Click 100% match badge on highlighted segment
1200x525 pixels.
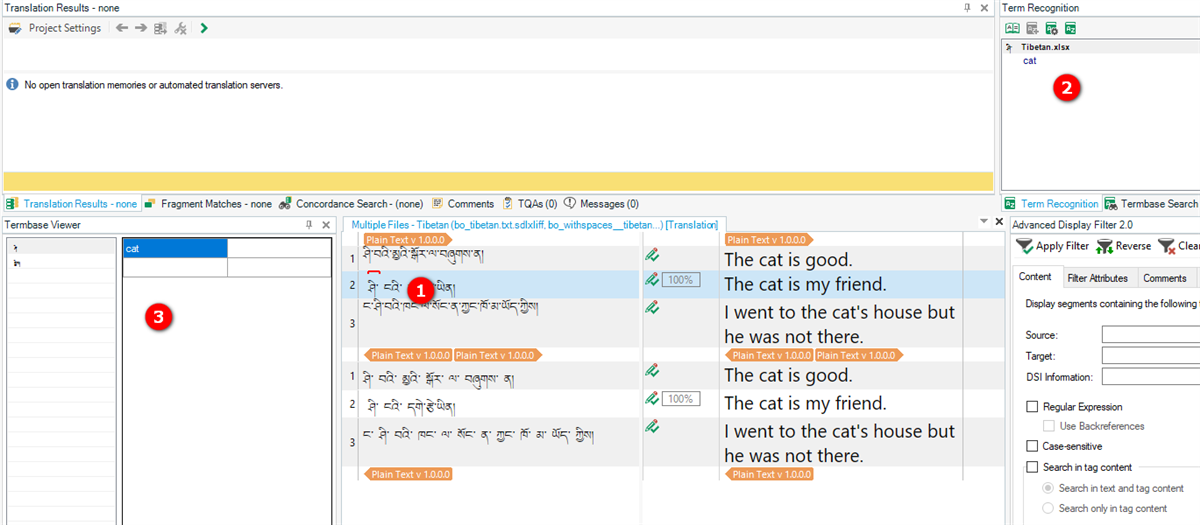tap(681, 280)
